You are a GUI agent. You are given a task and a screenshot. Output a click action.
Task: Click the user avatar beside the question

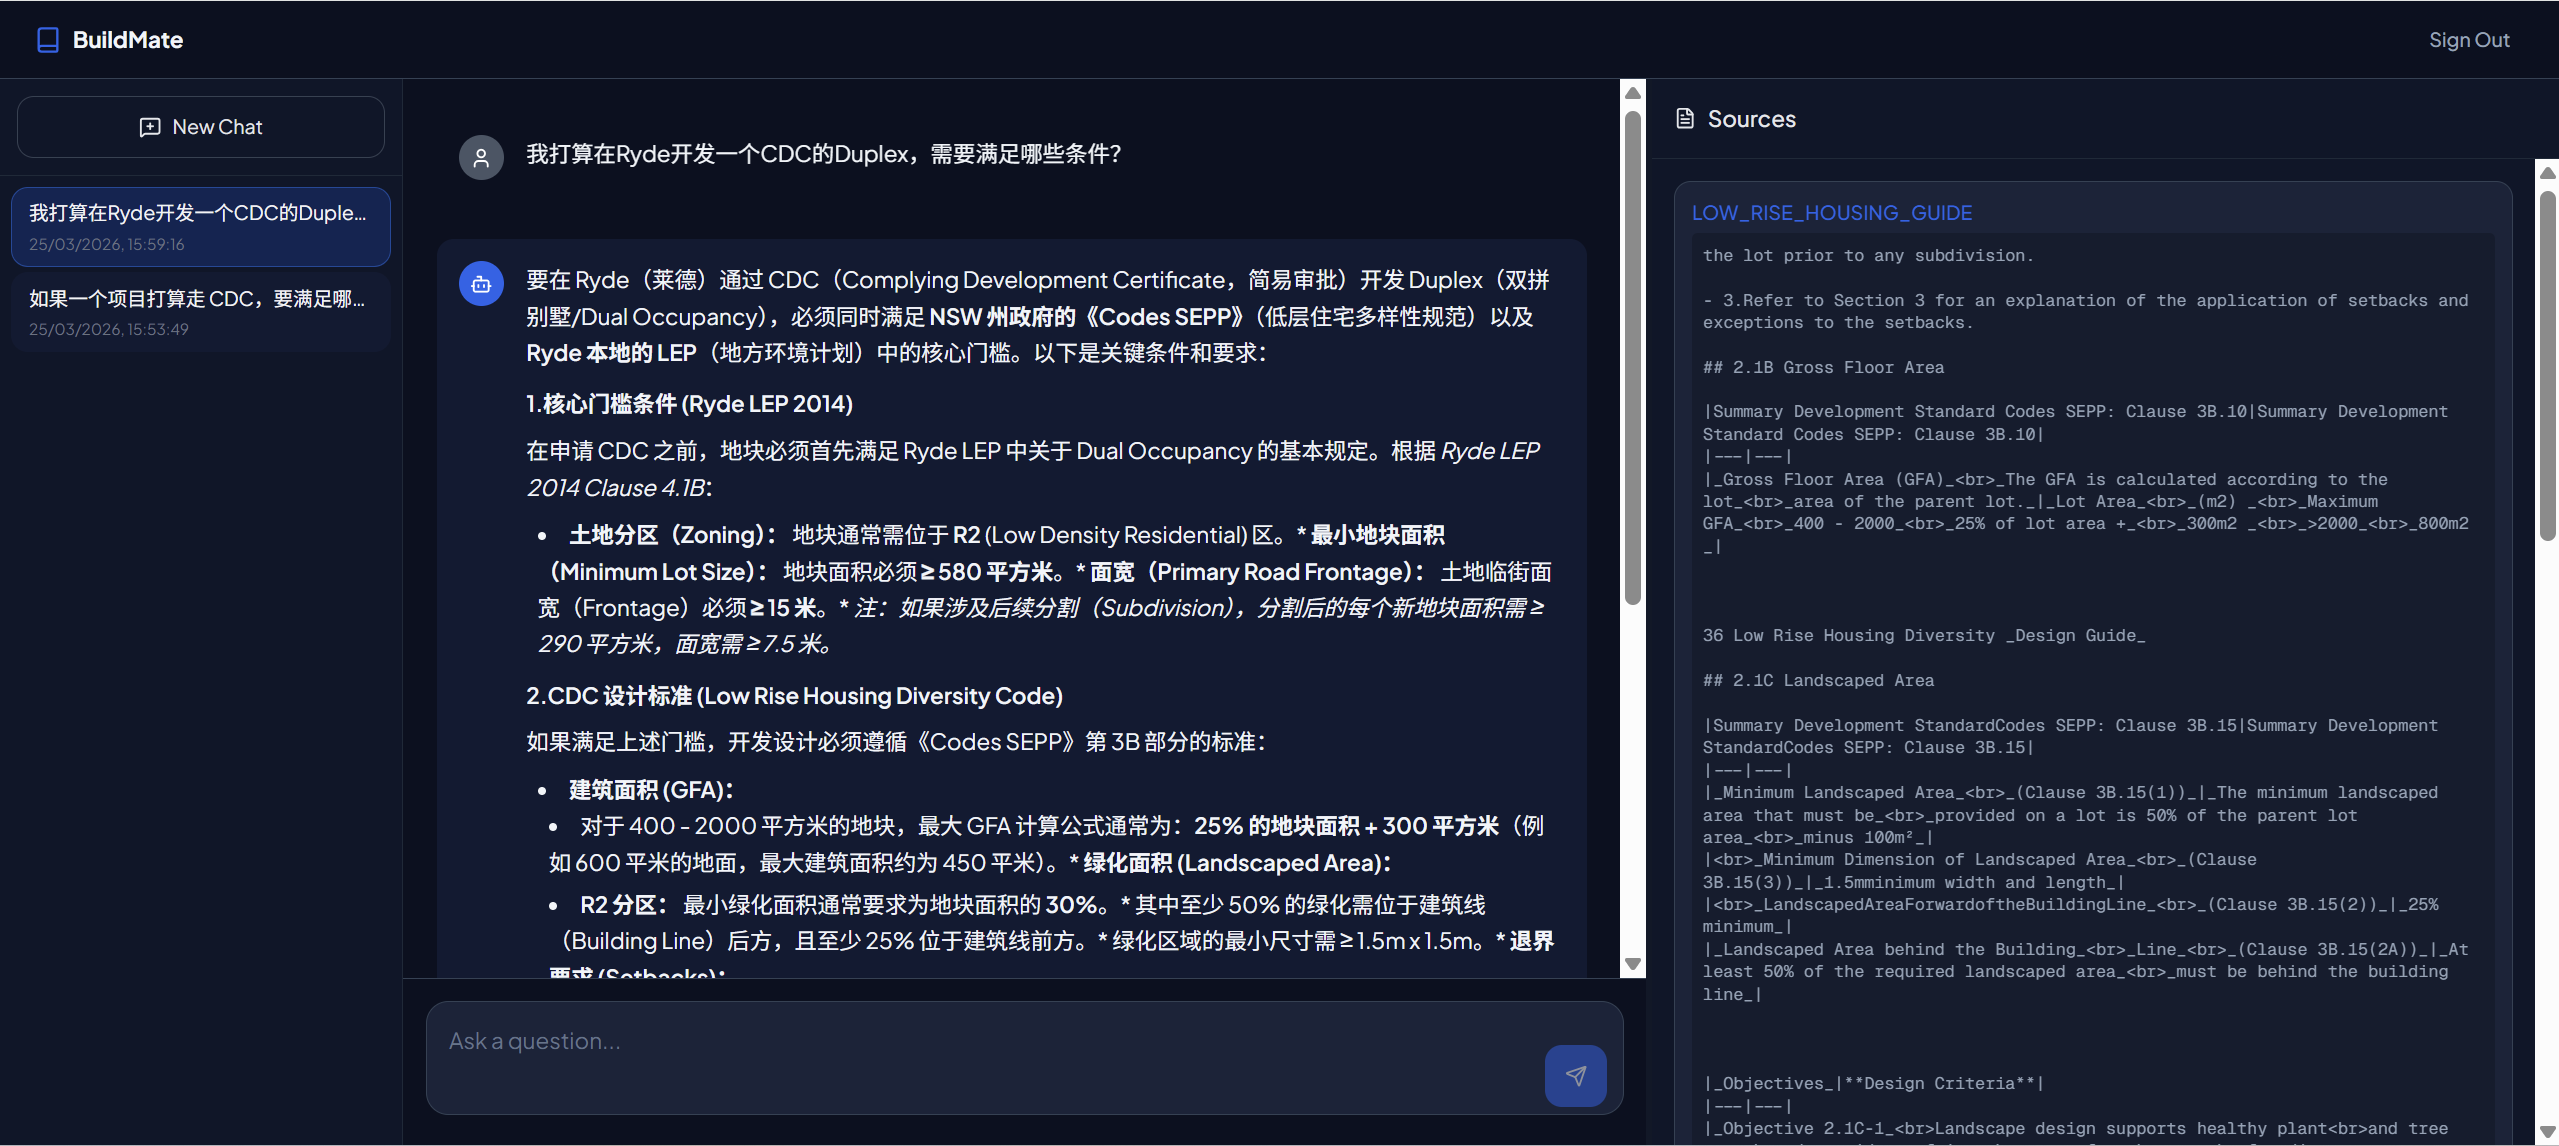[x=481, y=156]
